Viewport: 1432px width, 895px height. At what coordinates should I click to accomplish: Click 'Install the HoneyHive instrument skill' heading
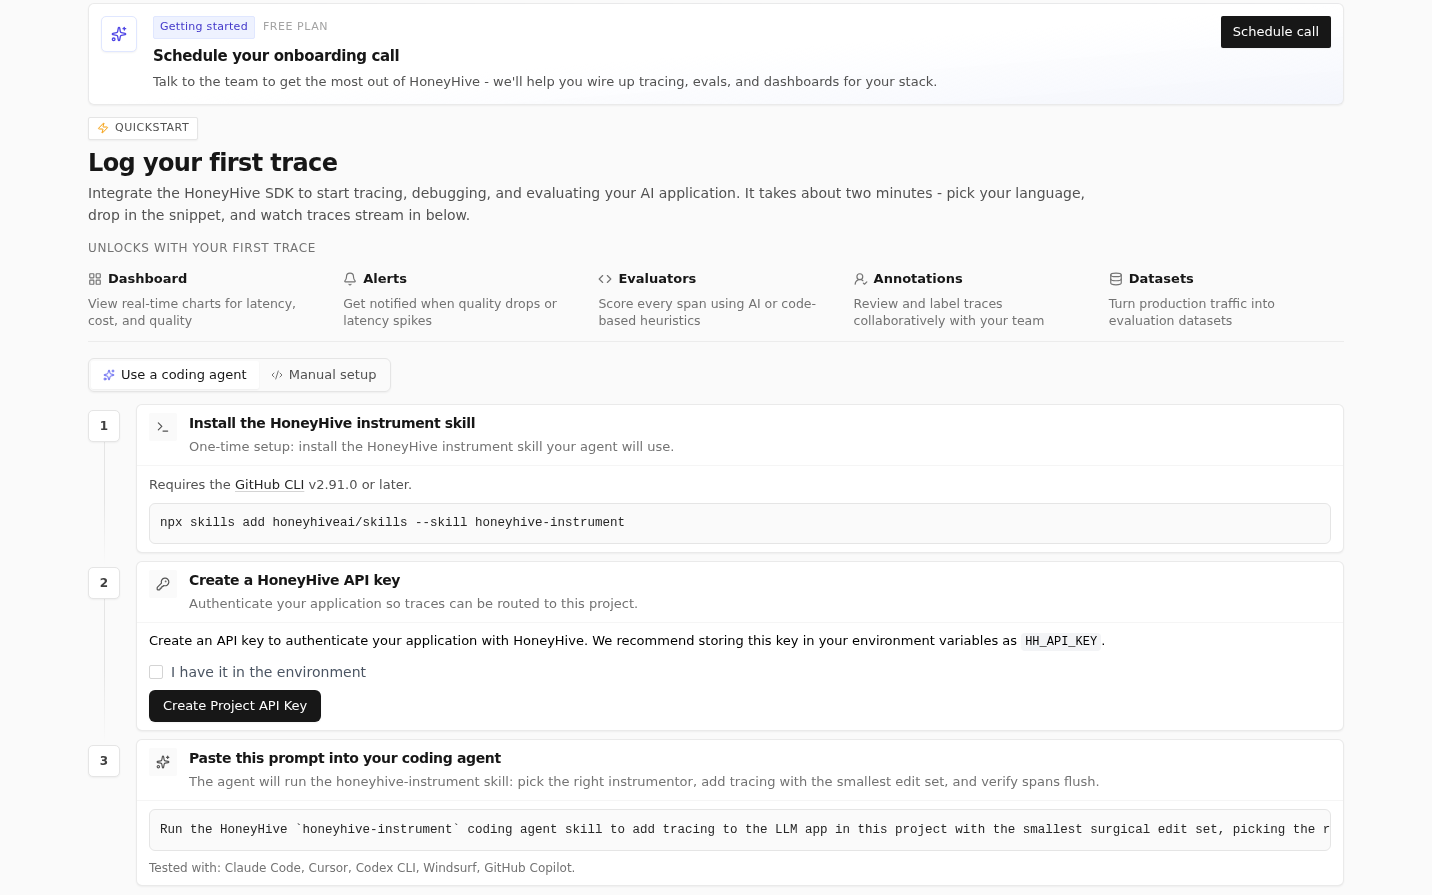click(332, 423)
